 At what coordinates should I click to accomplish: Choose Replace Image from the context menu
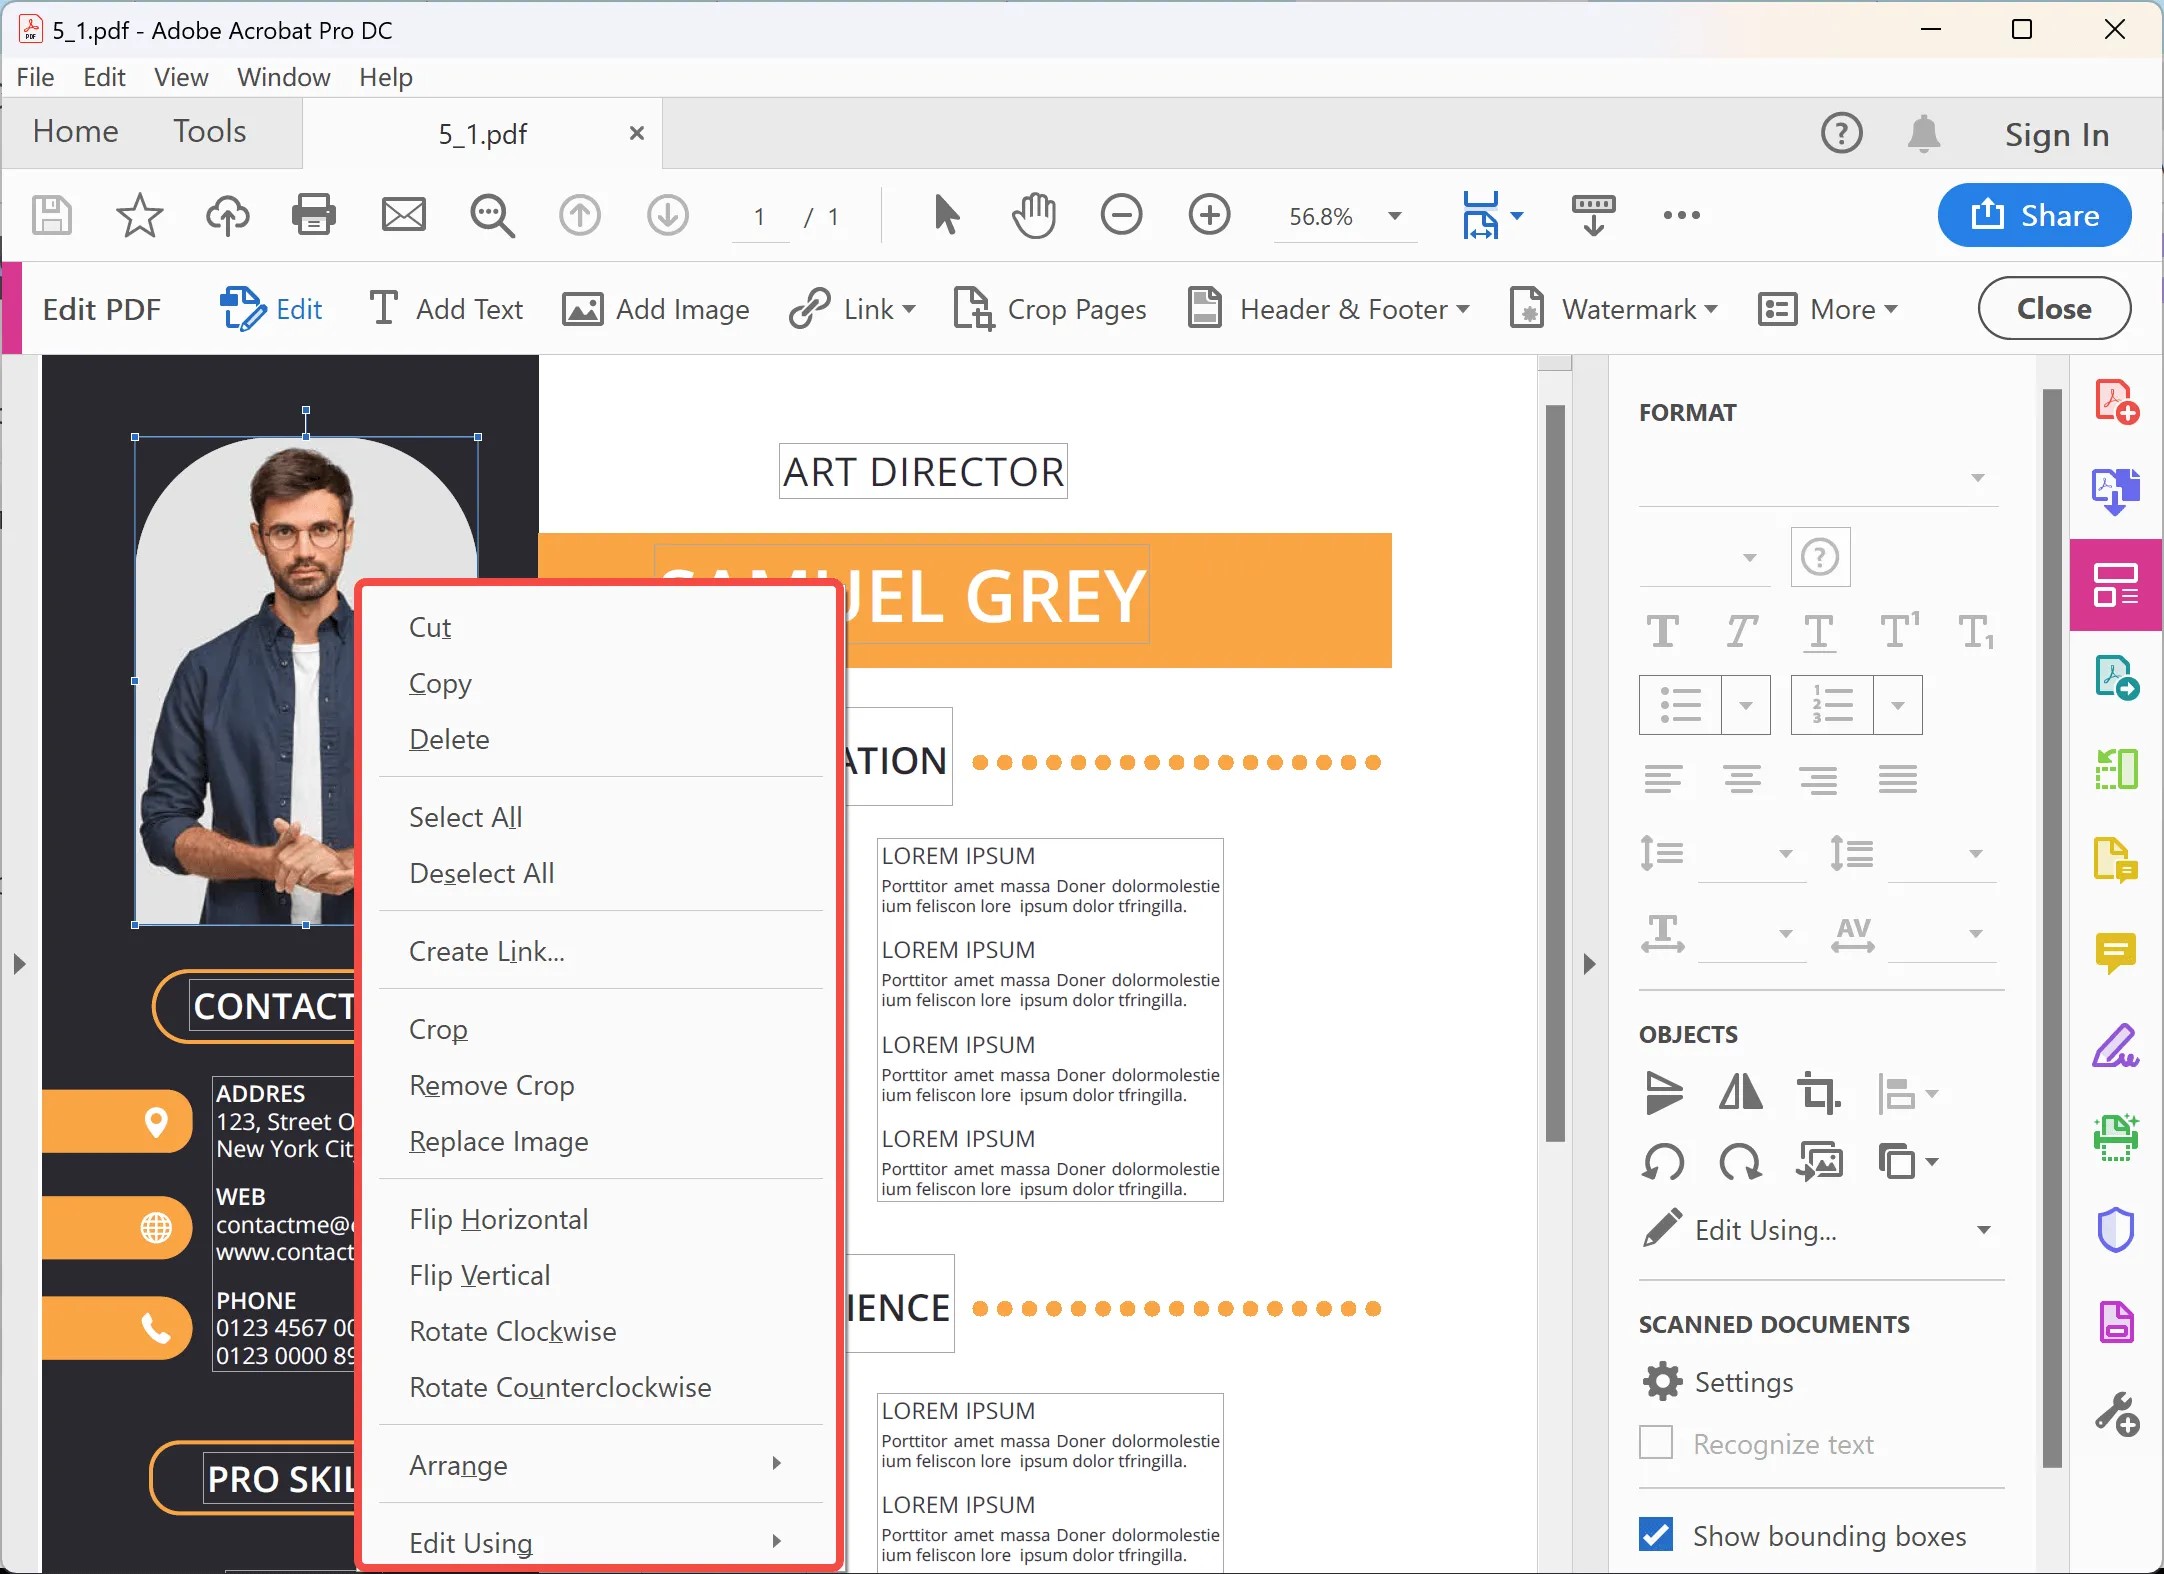point(498,1141)
